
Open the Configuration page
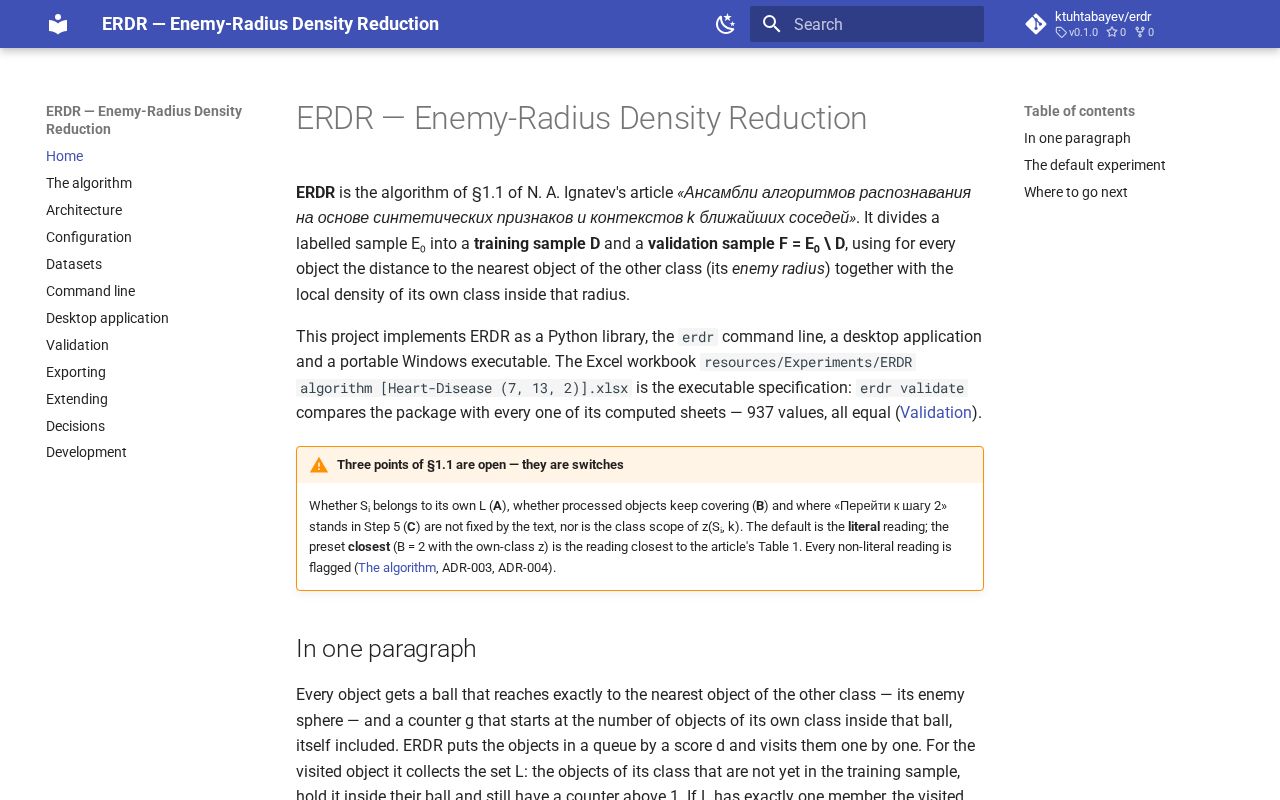[89, 237]
